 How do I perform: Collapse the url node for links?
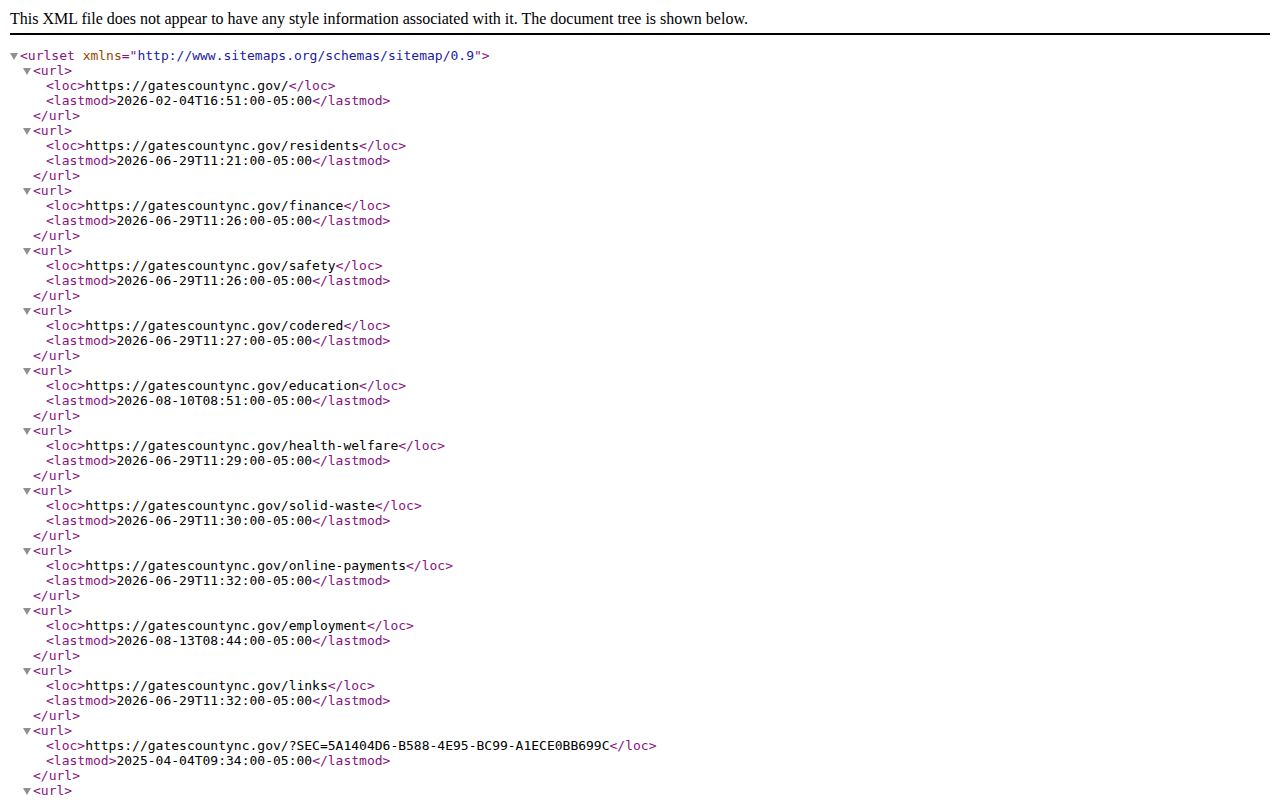click(28, 671)
